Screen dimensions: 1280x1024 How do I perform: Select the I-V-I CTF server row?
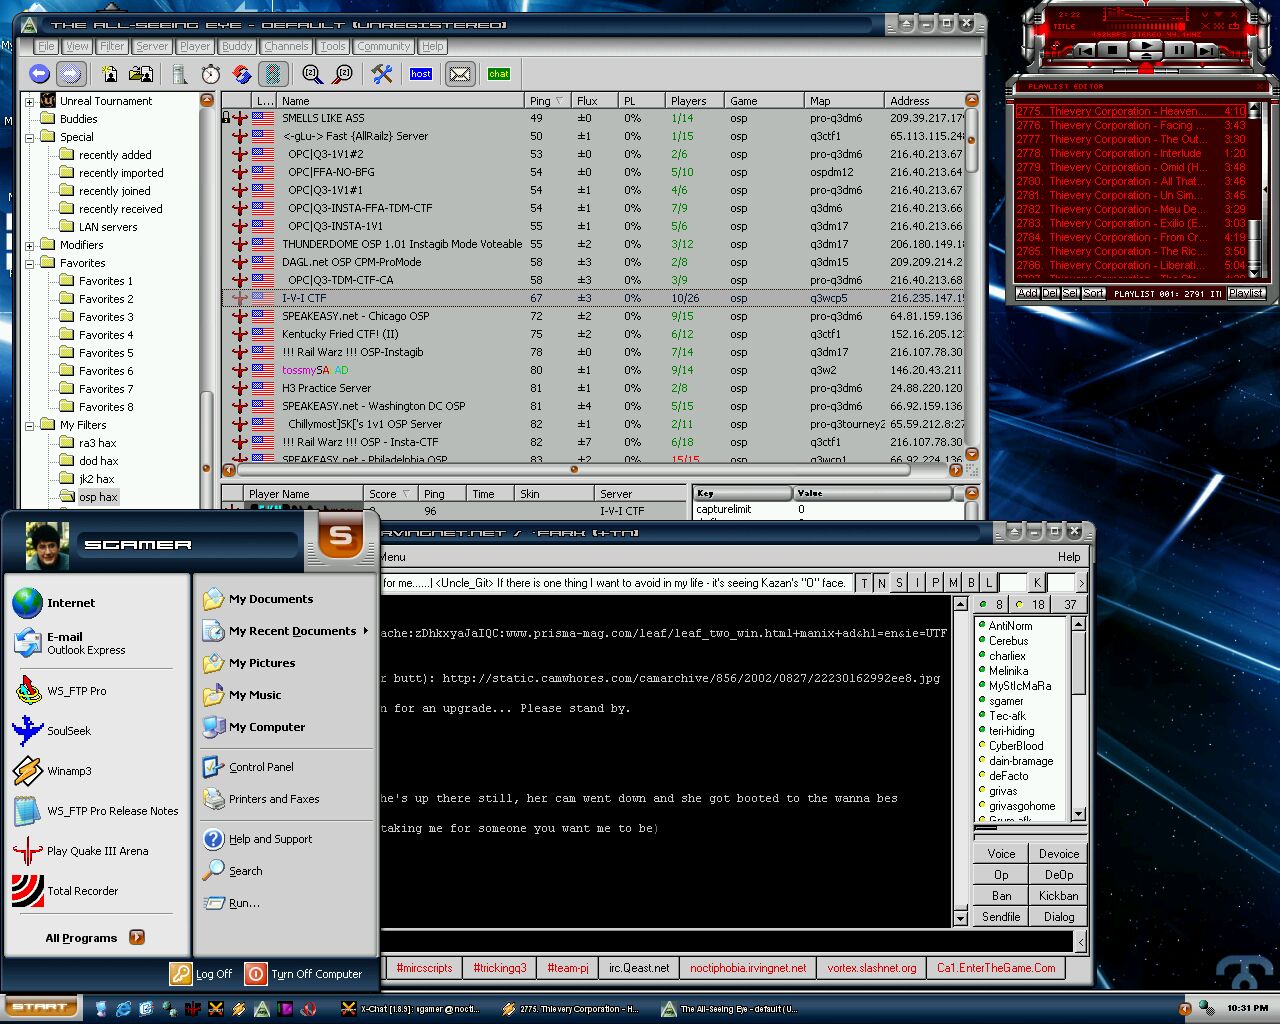point(594,298)
